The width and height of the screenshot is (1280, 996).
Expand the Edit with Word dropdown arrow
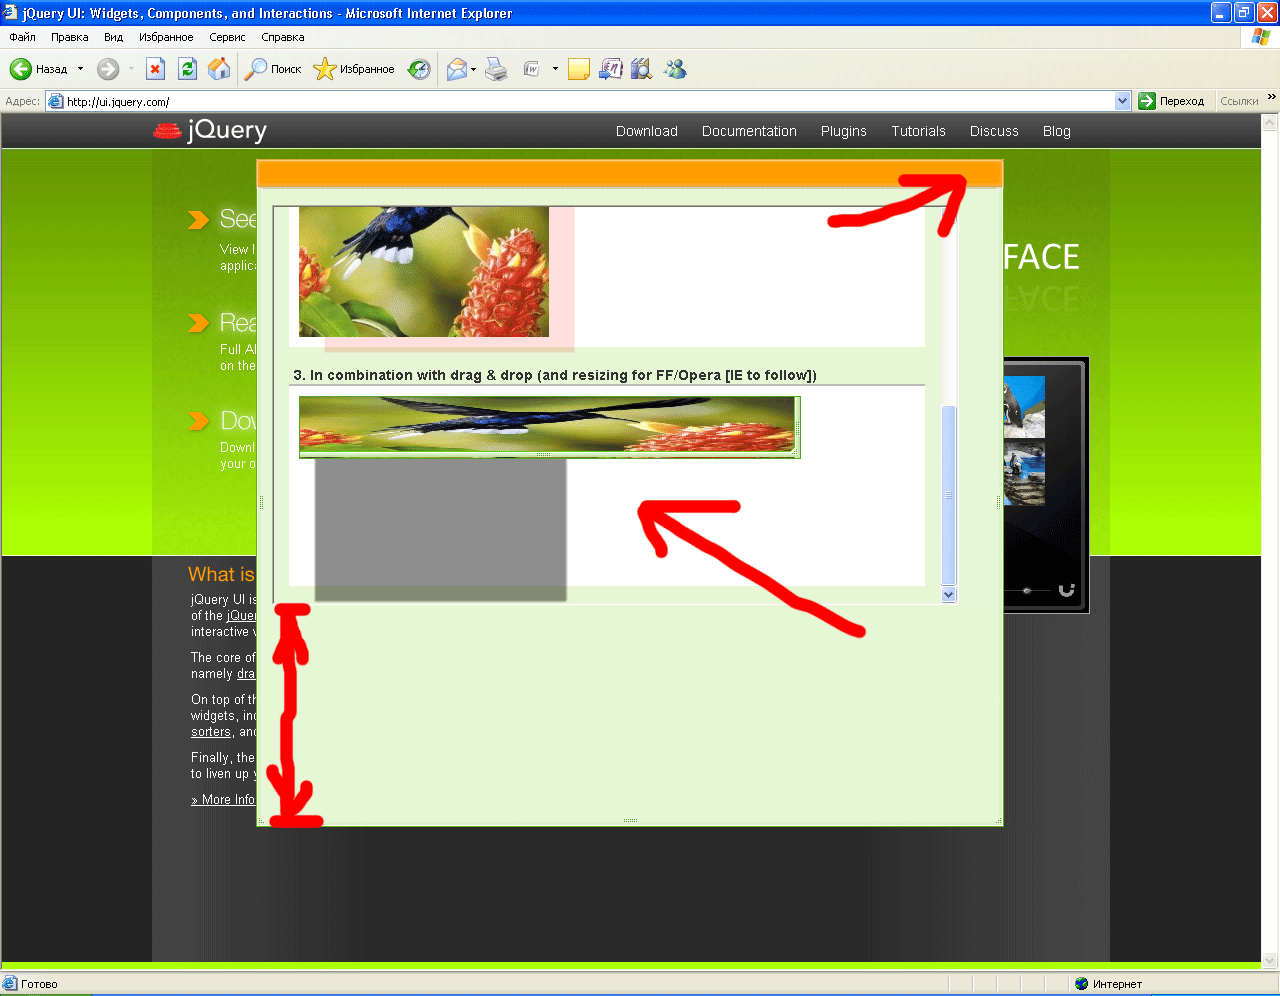555,69
